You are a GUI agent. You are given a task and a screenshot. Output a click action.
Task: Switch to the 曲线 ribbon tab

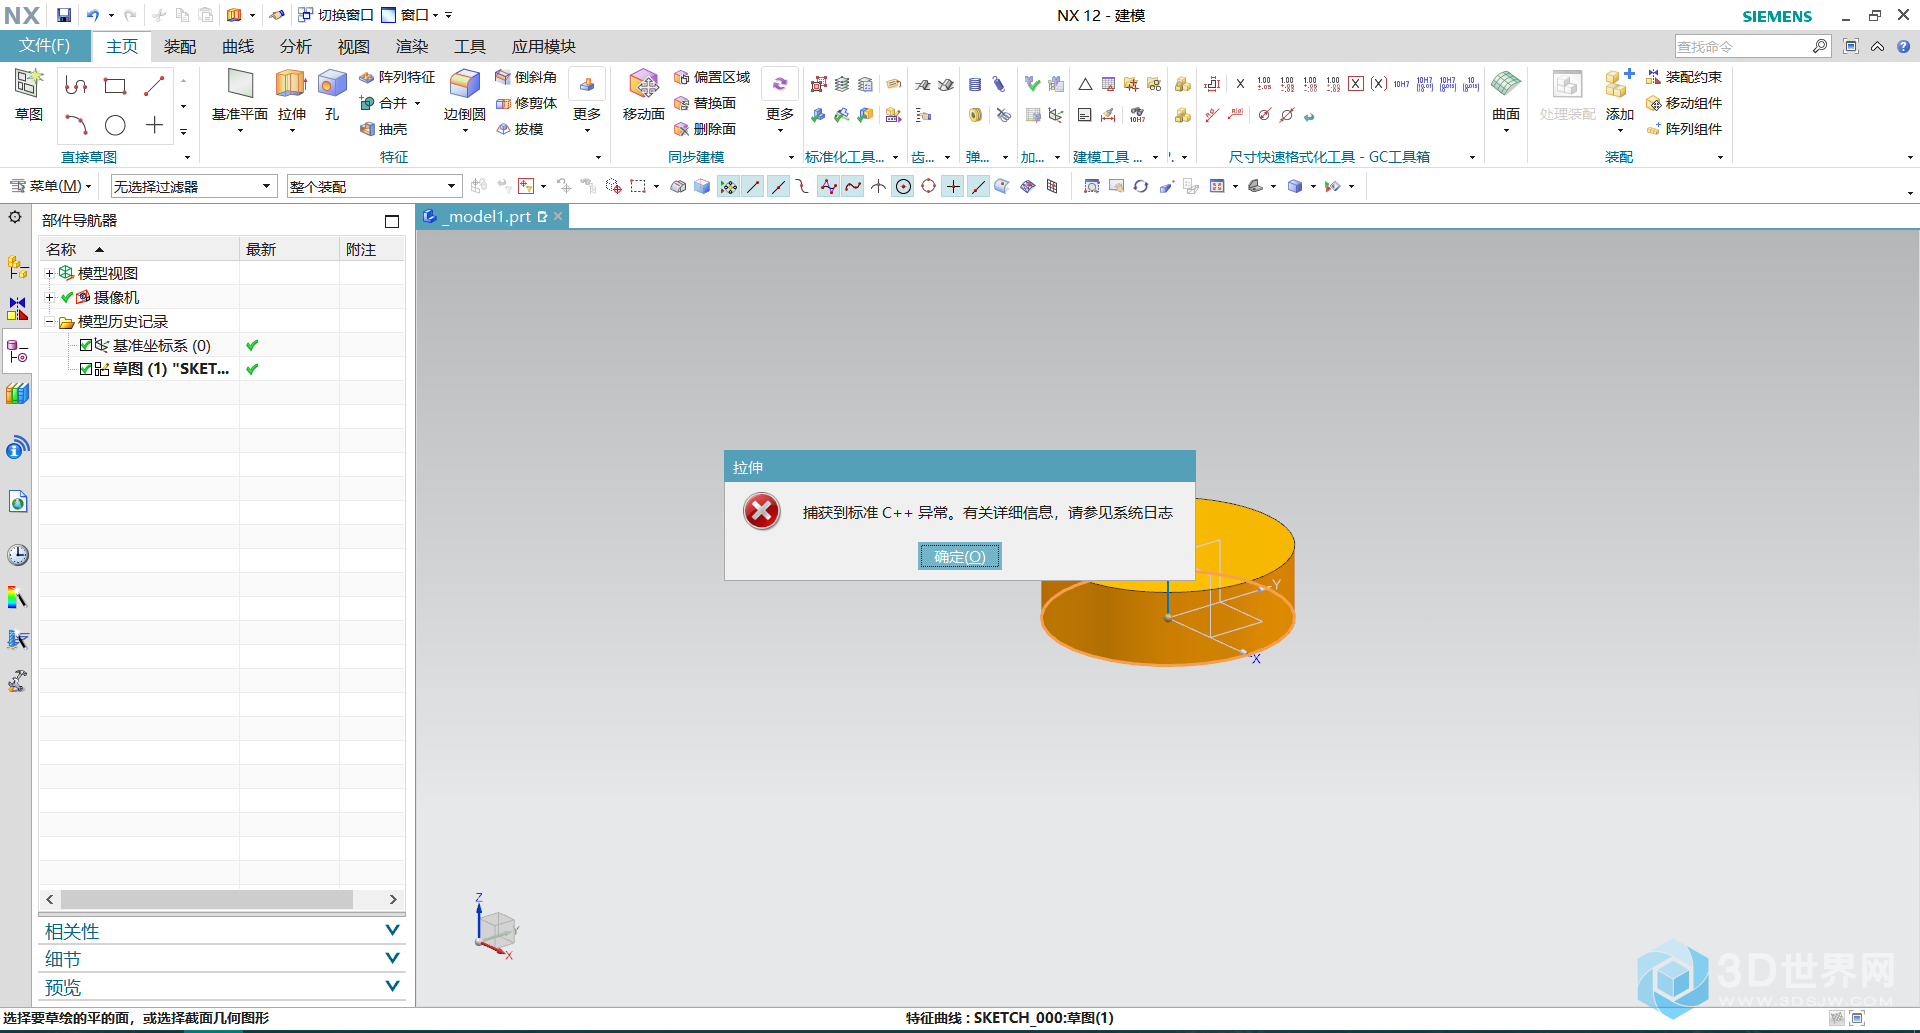click(238, 46)
